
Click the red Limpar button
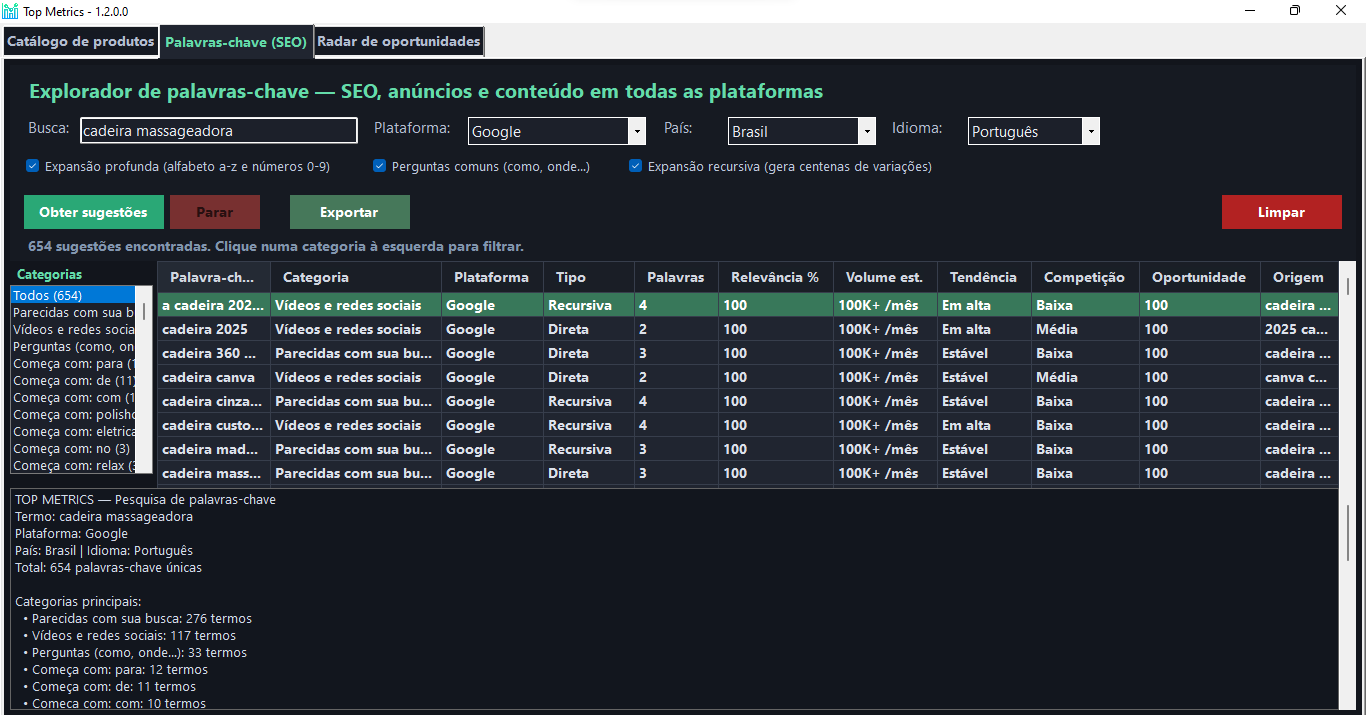click(1282, 212)
